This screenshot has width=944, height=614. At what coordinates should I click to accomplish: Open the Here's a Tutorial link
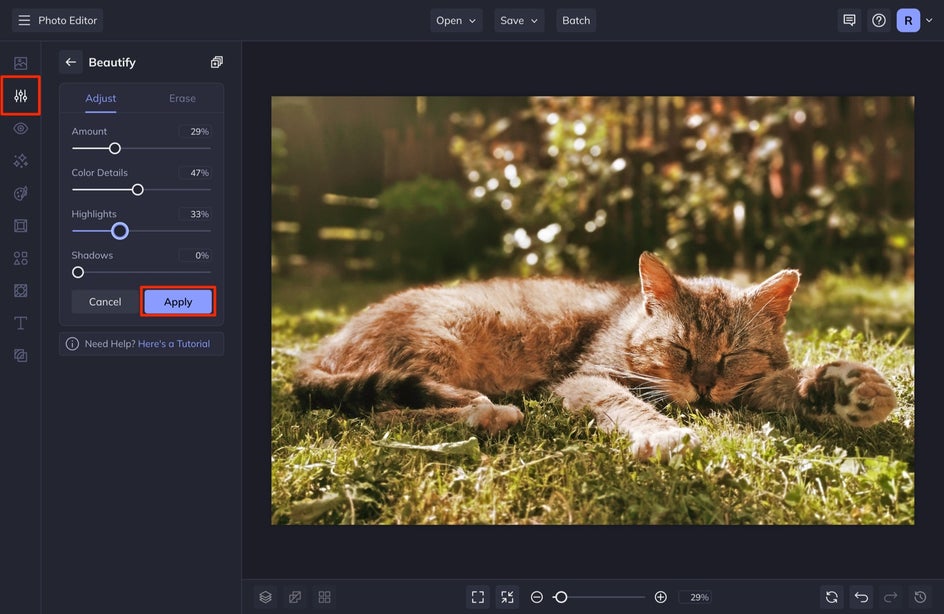174,344
